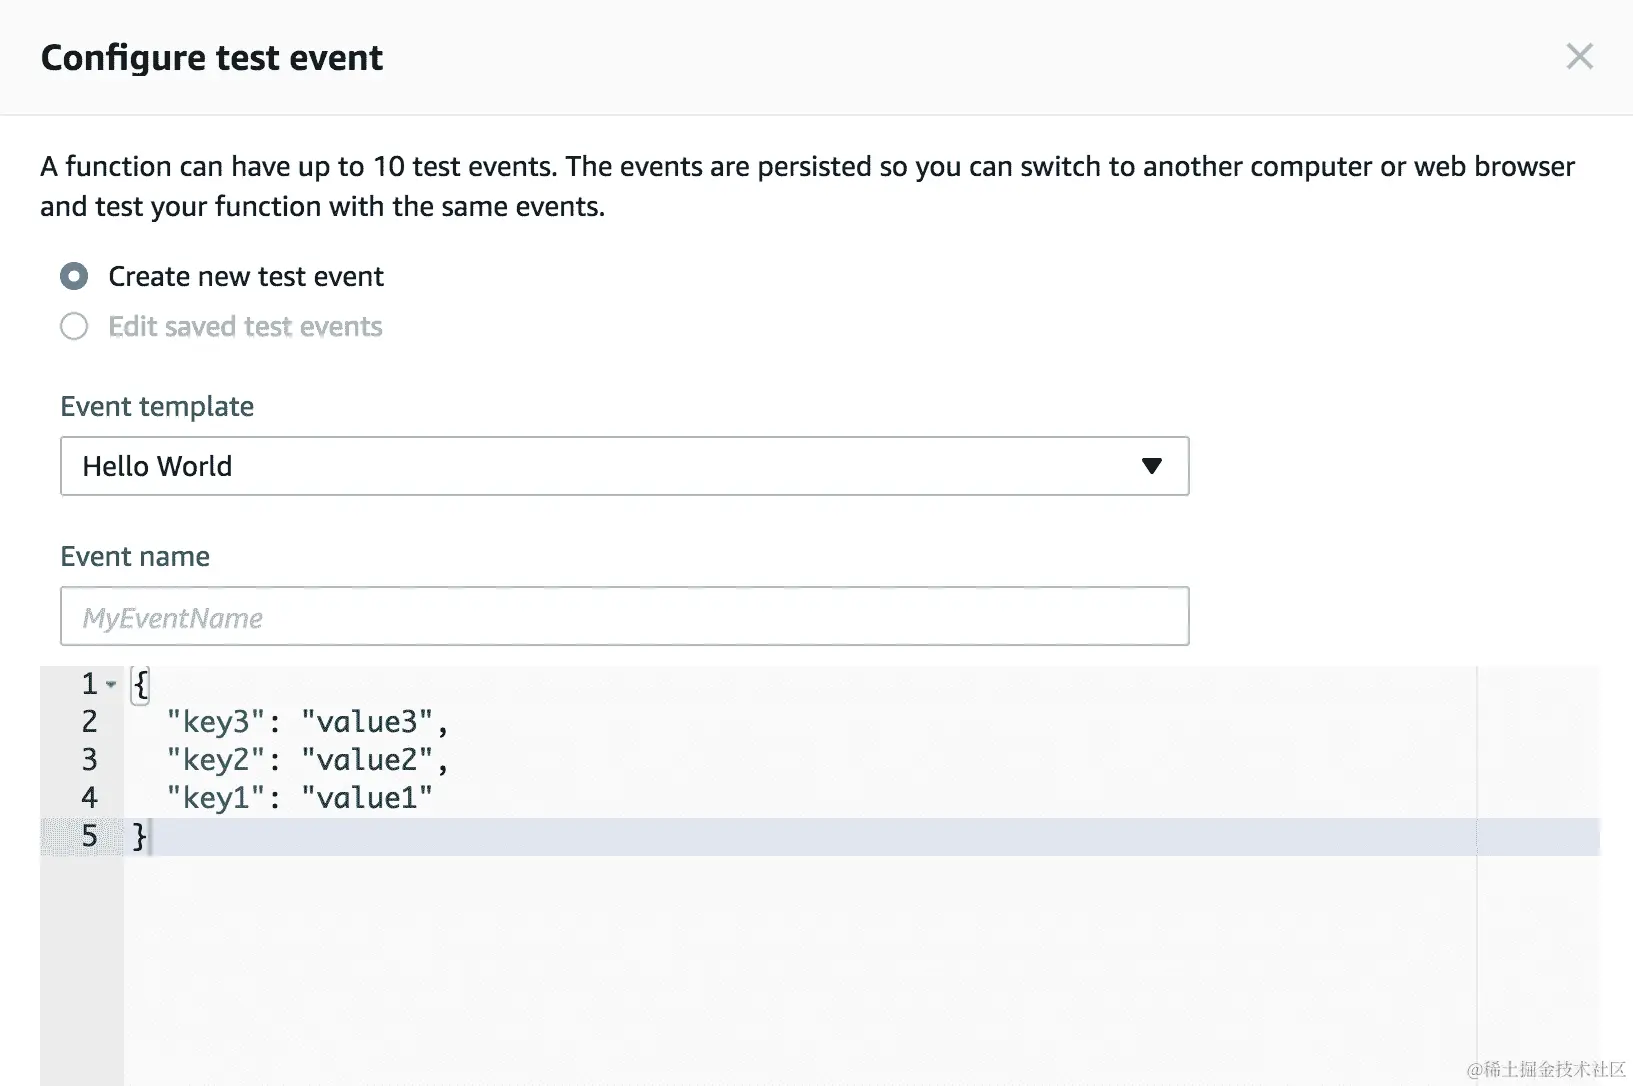Click the opening curly brace on line 1
1633x1086 pixels.
point(141,684)
